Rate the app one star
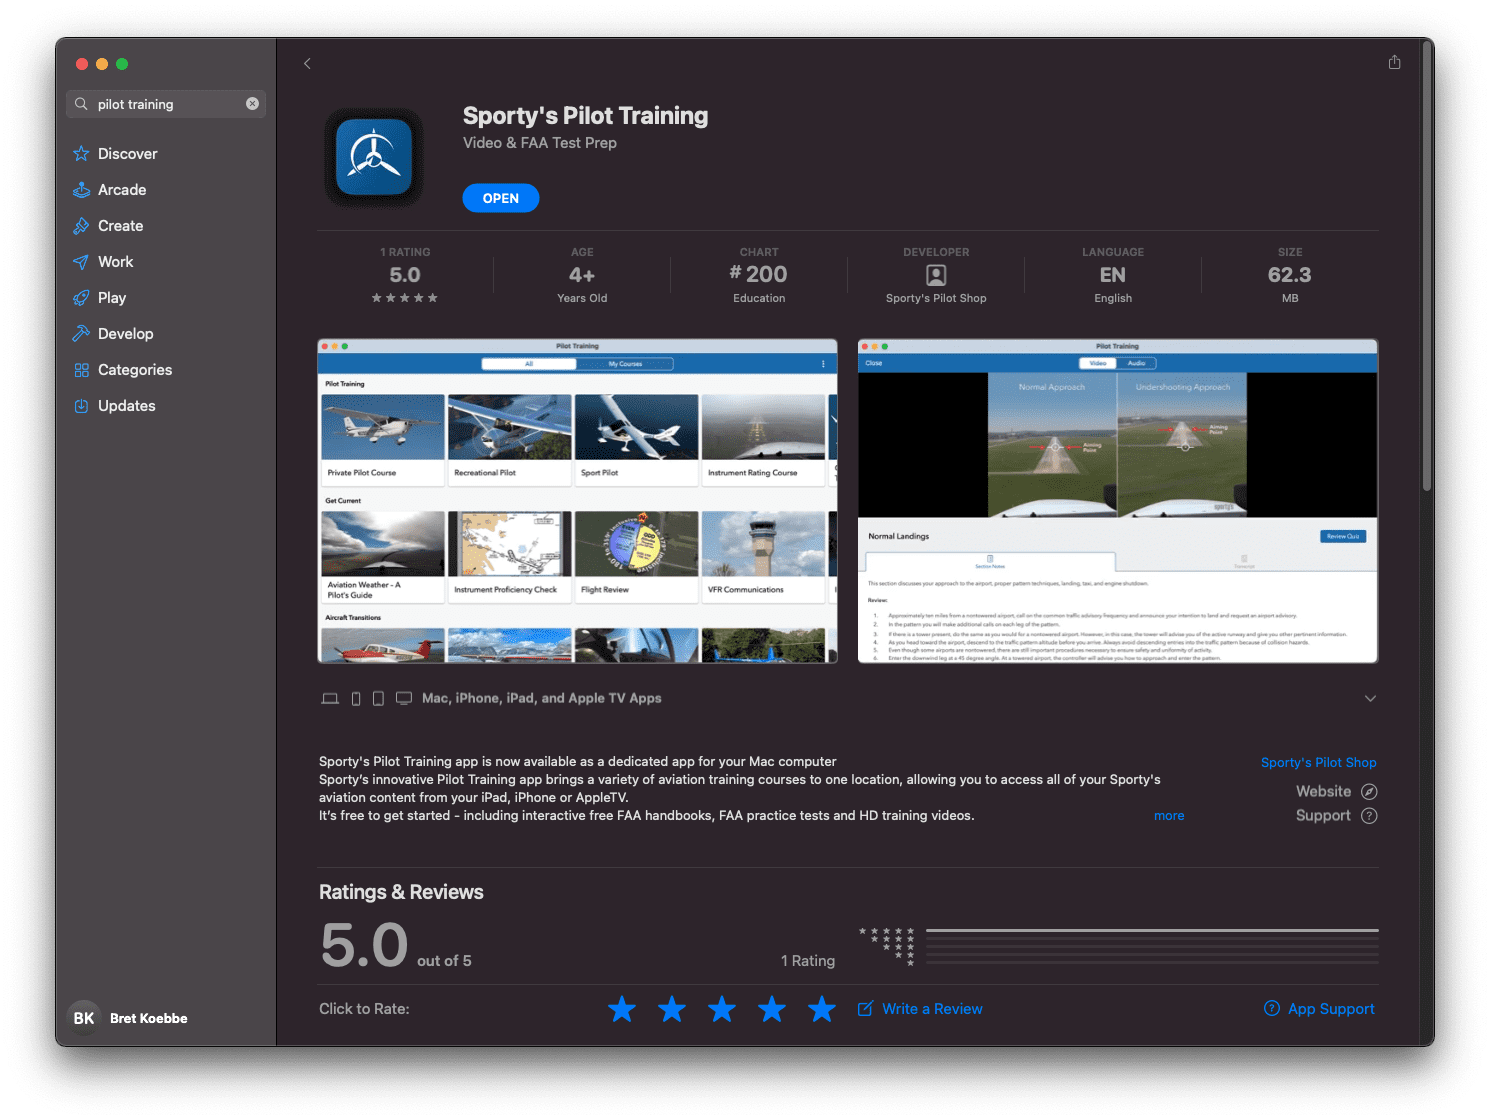The image size is (1490, 1120). click(622, 1009)
